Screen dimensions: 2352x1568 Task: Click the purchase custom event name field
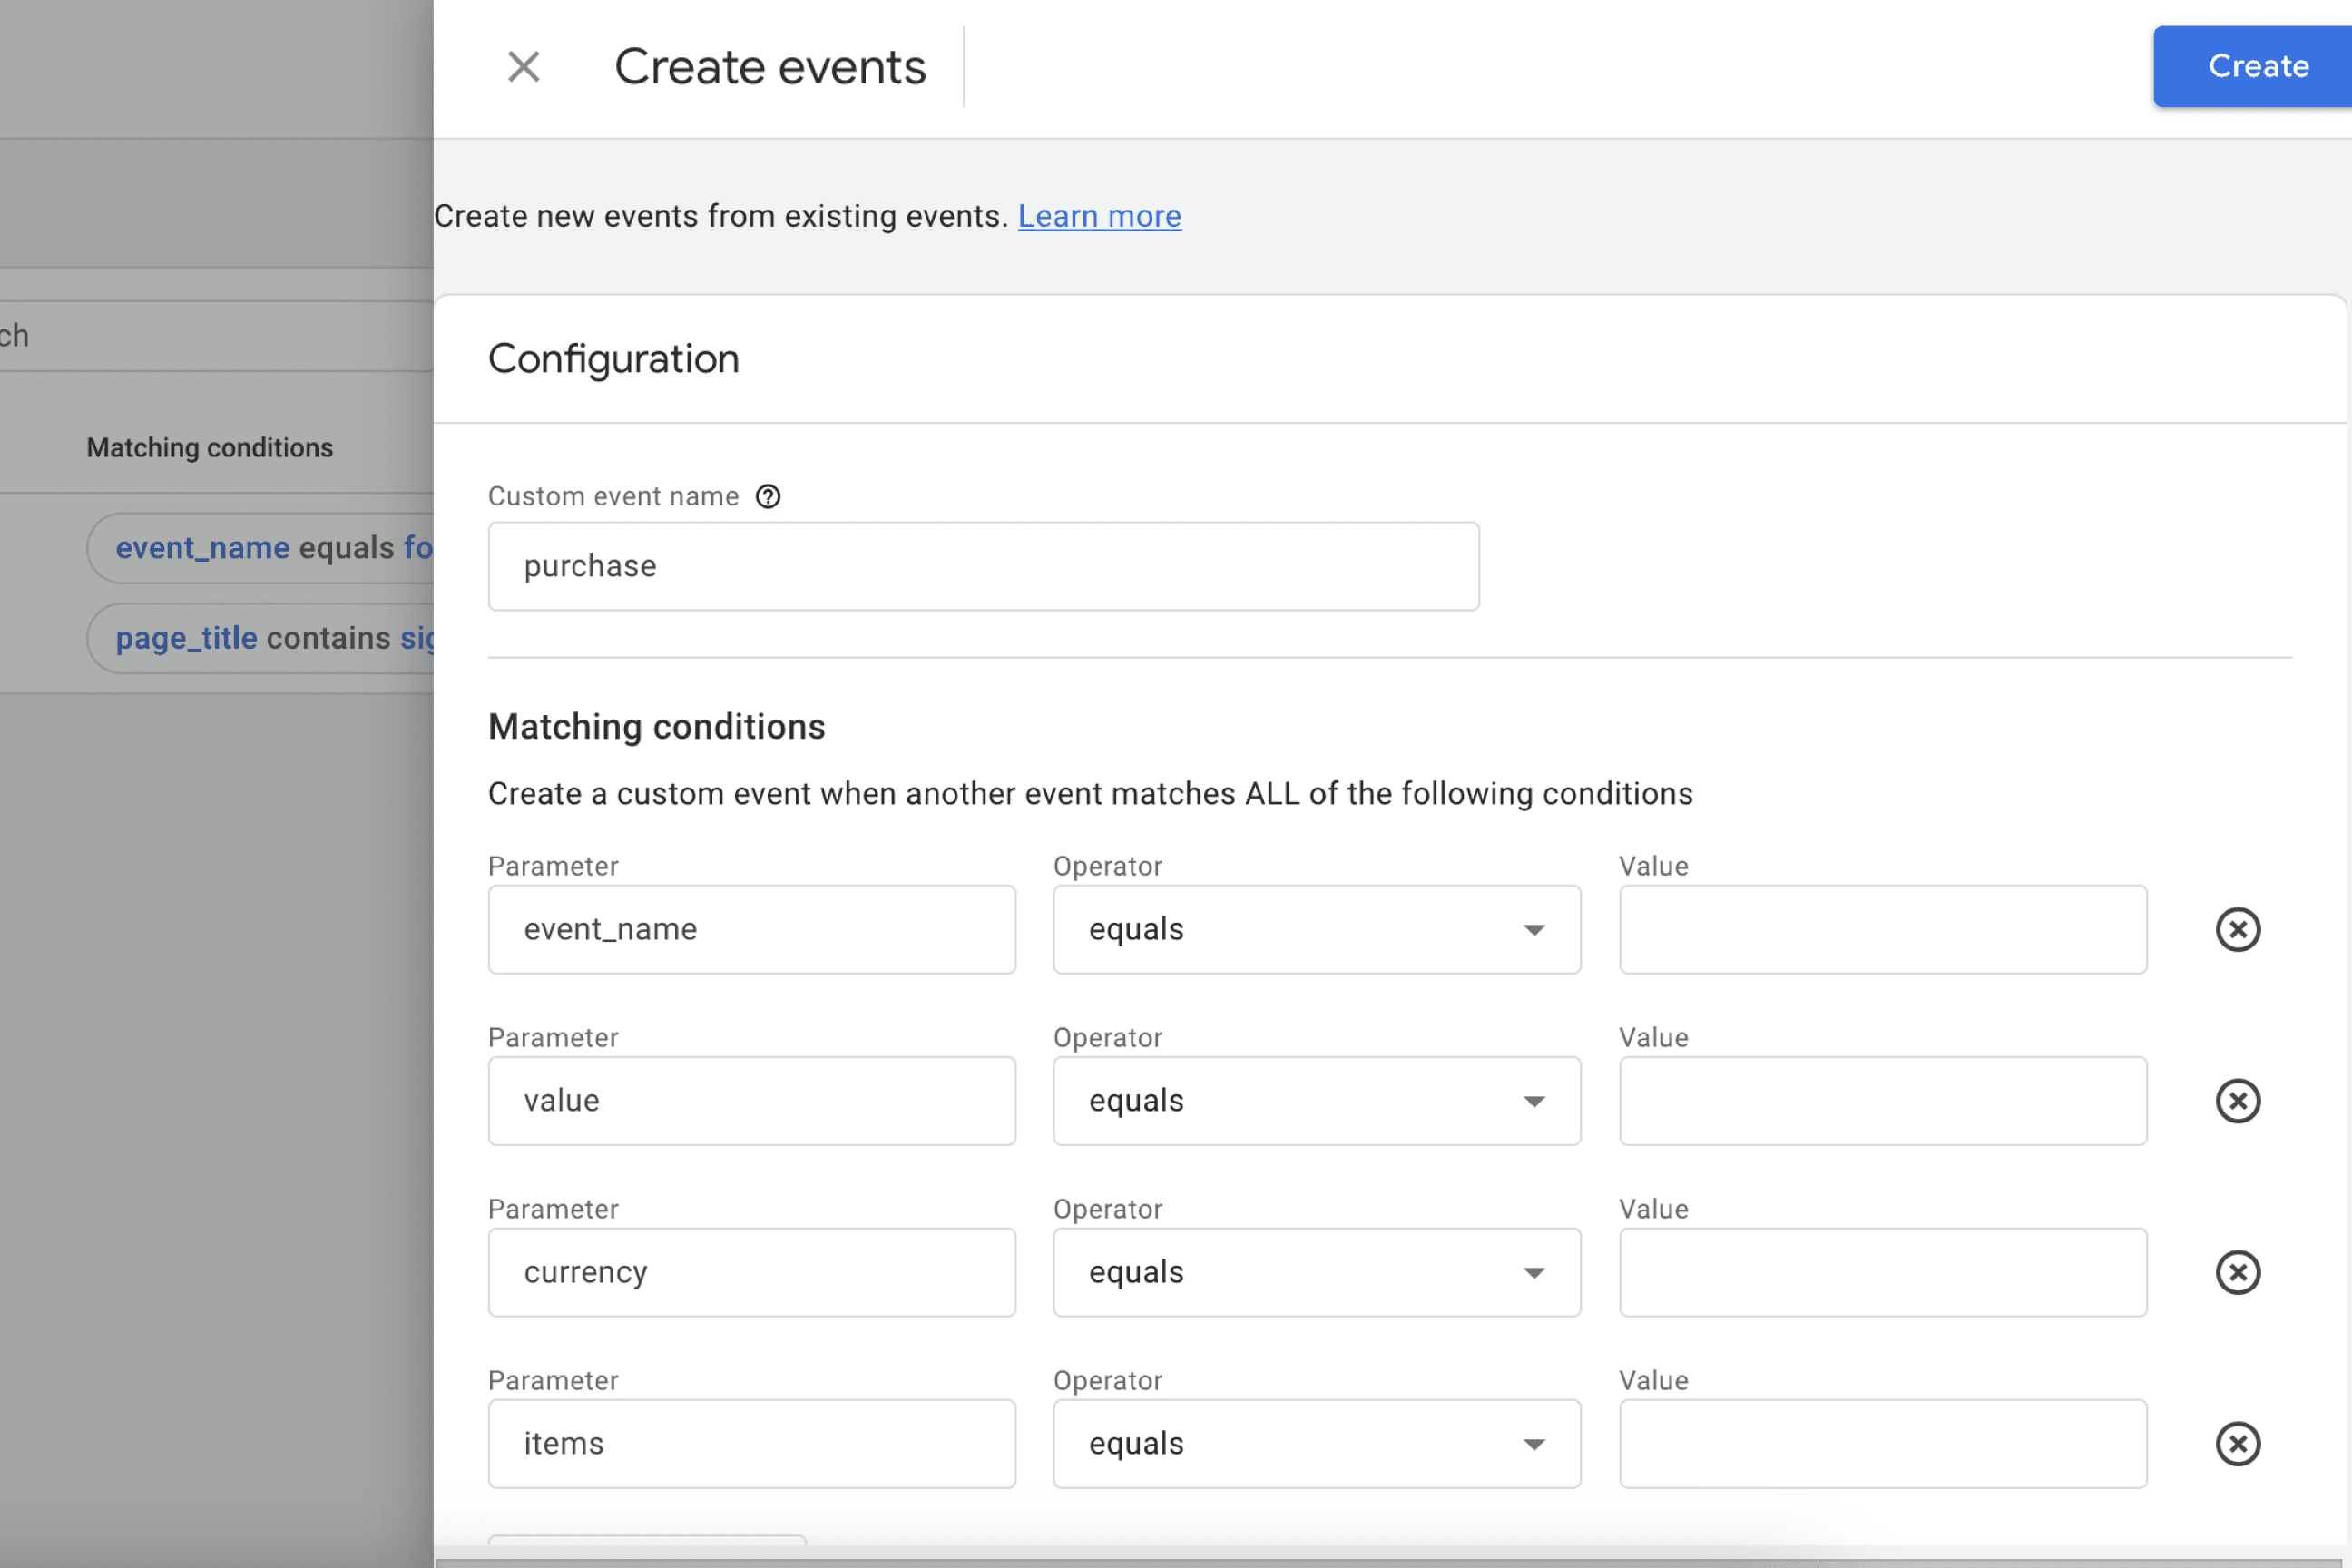[982, 565]
